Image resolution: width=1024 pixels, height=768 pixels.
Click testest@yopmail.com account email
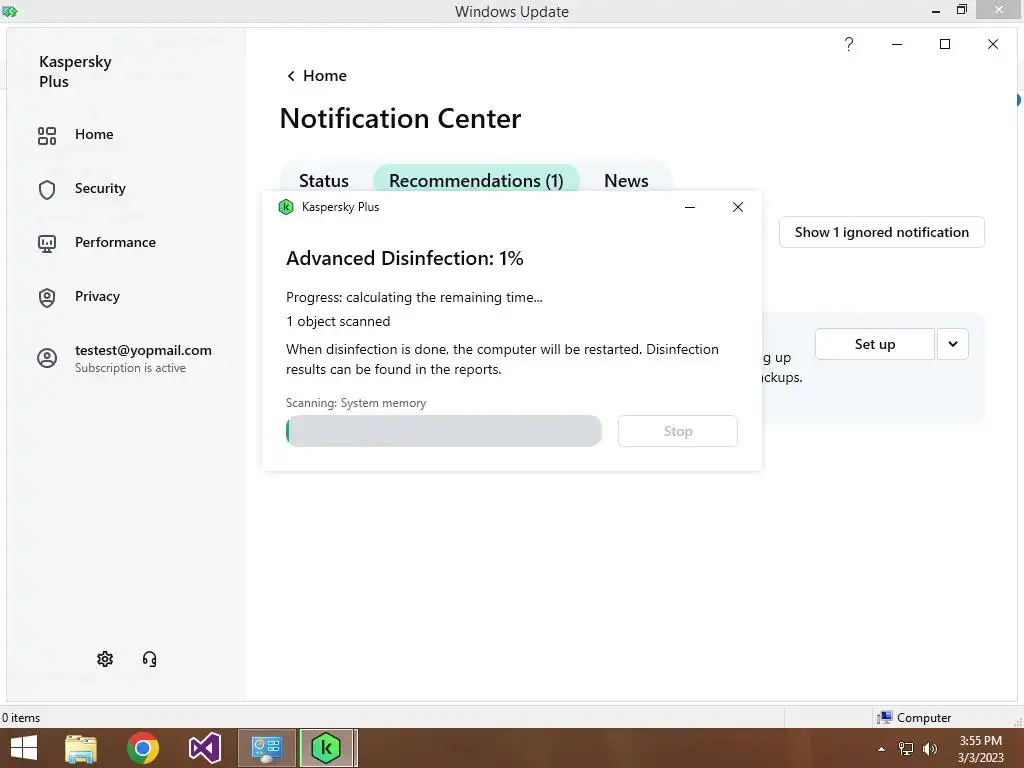(143, 350)
